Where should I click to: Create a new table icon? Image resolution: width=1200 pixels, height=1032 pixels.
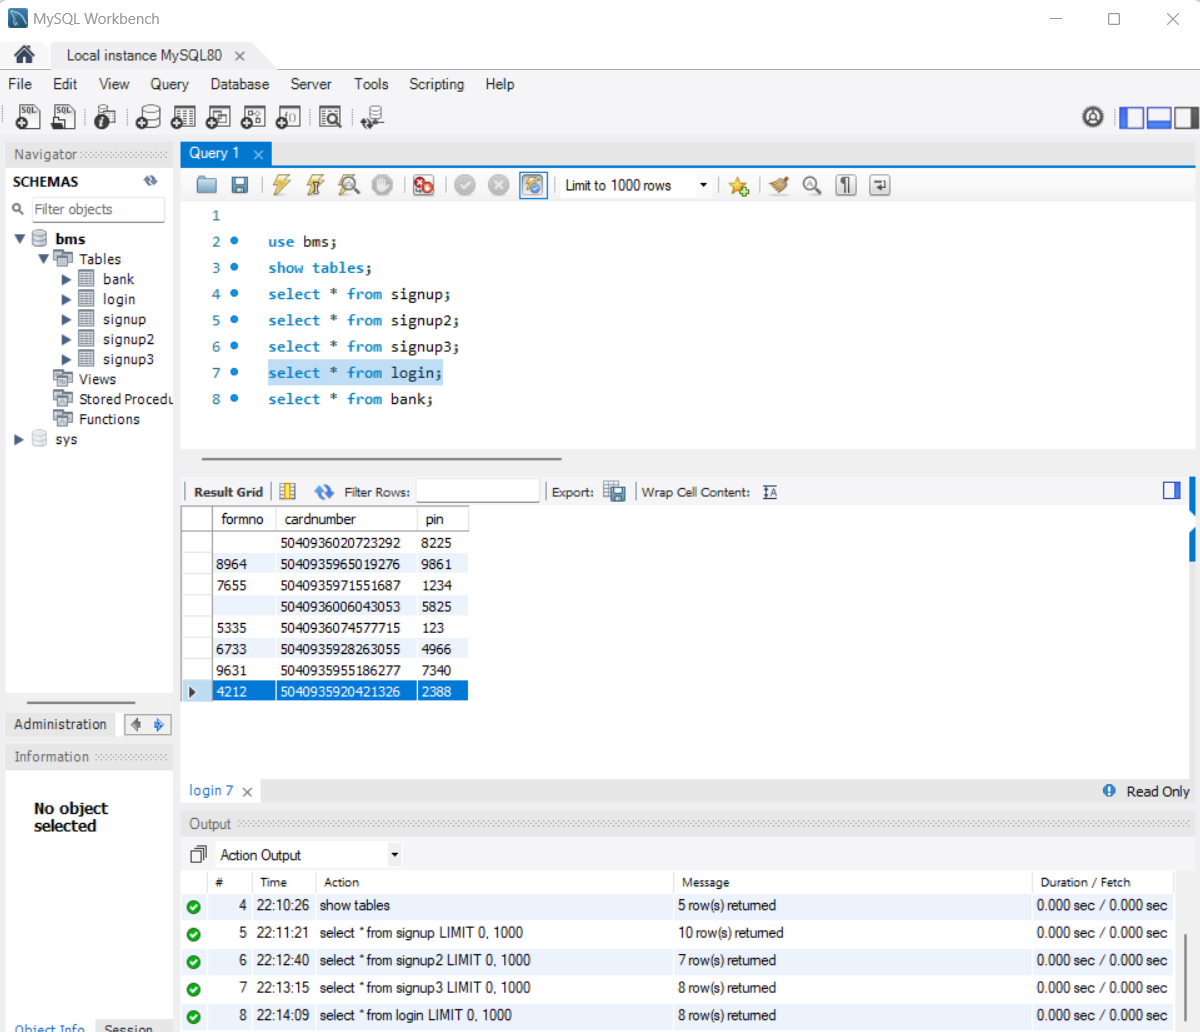[x=183, y=117]
